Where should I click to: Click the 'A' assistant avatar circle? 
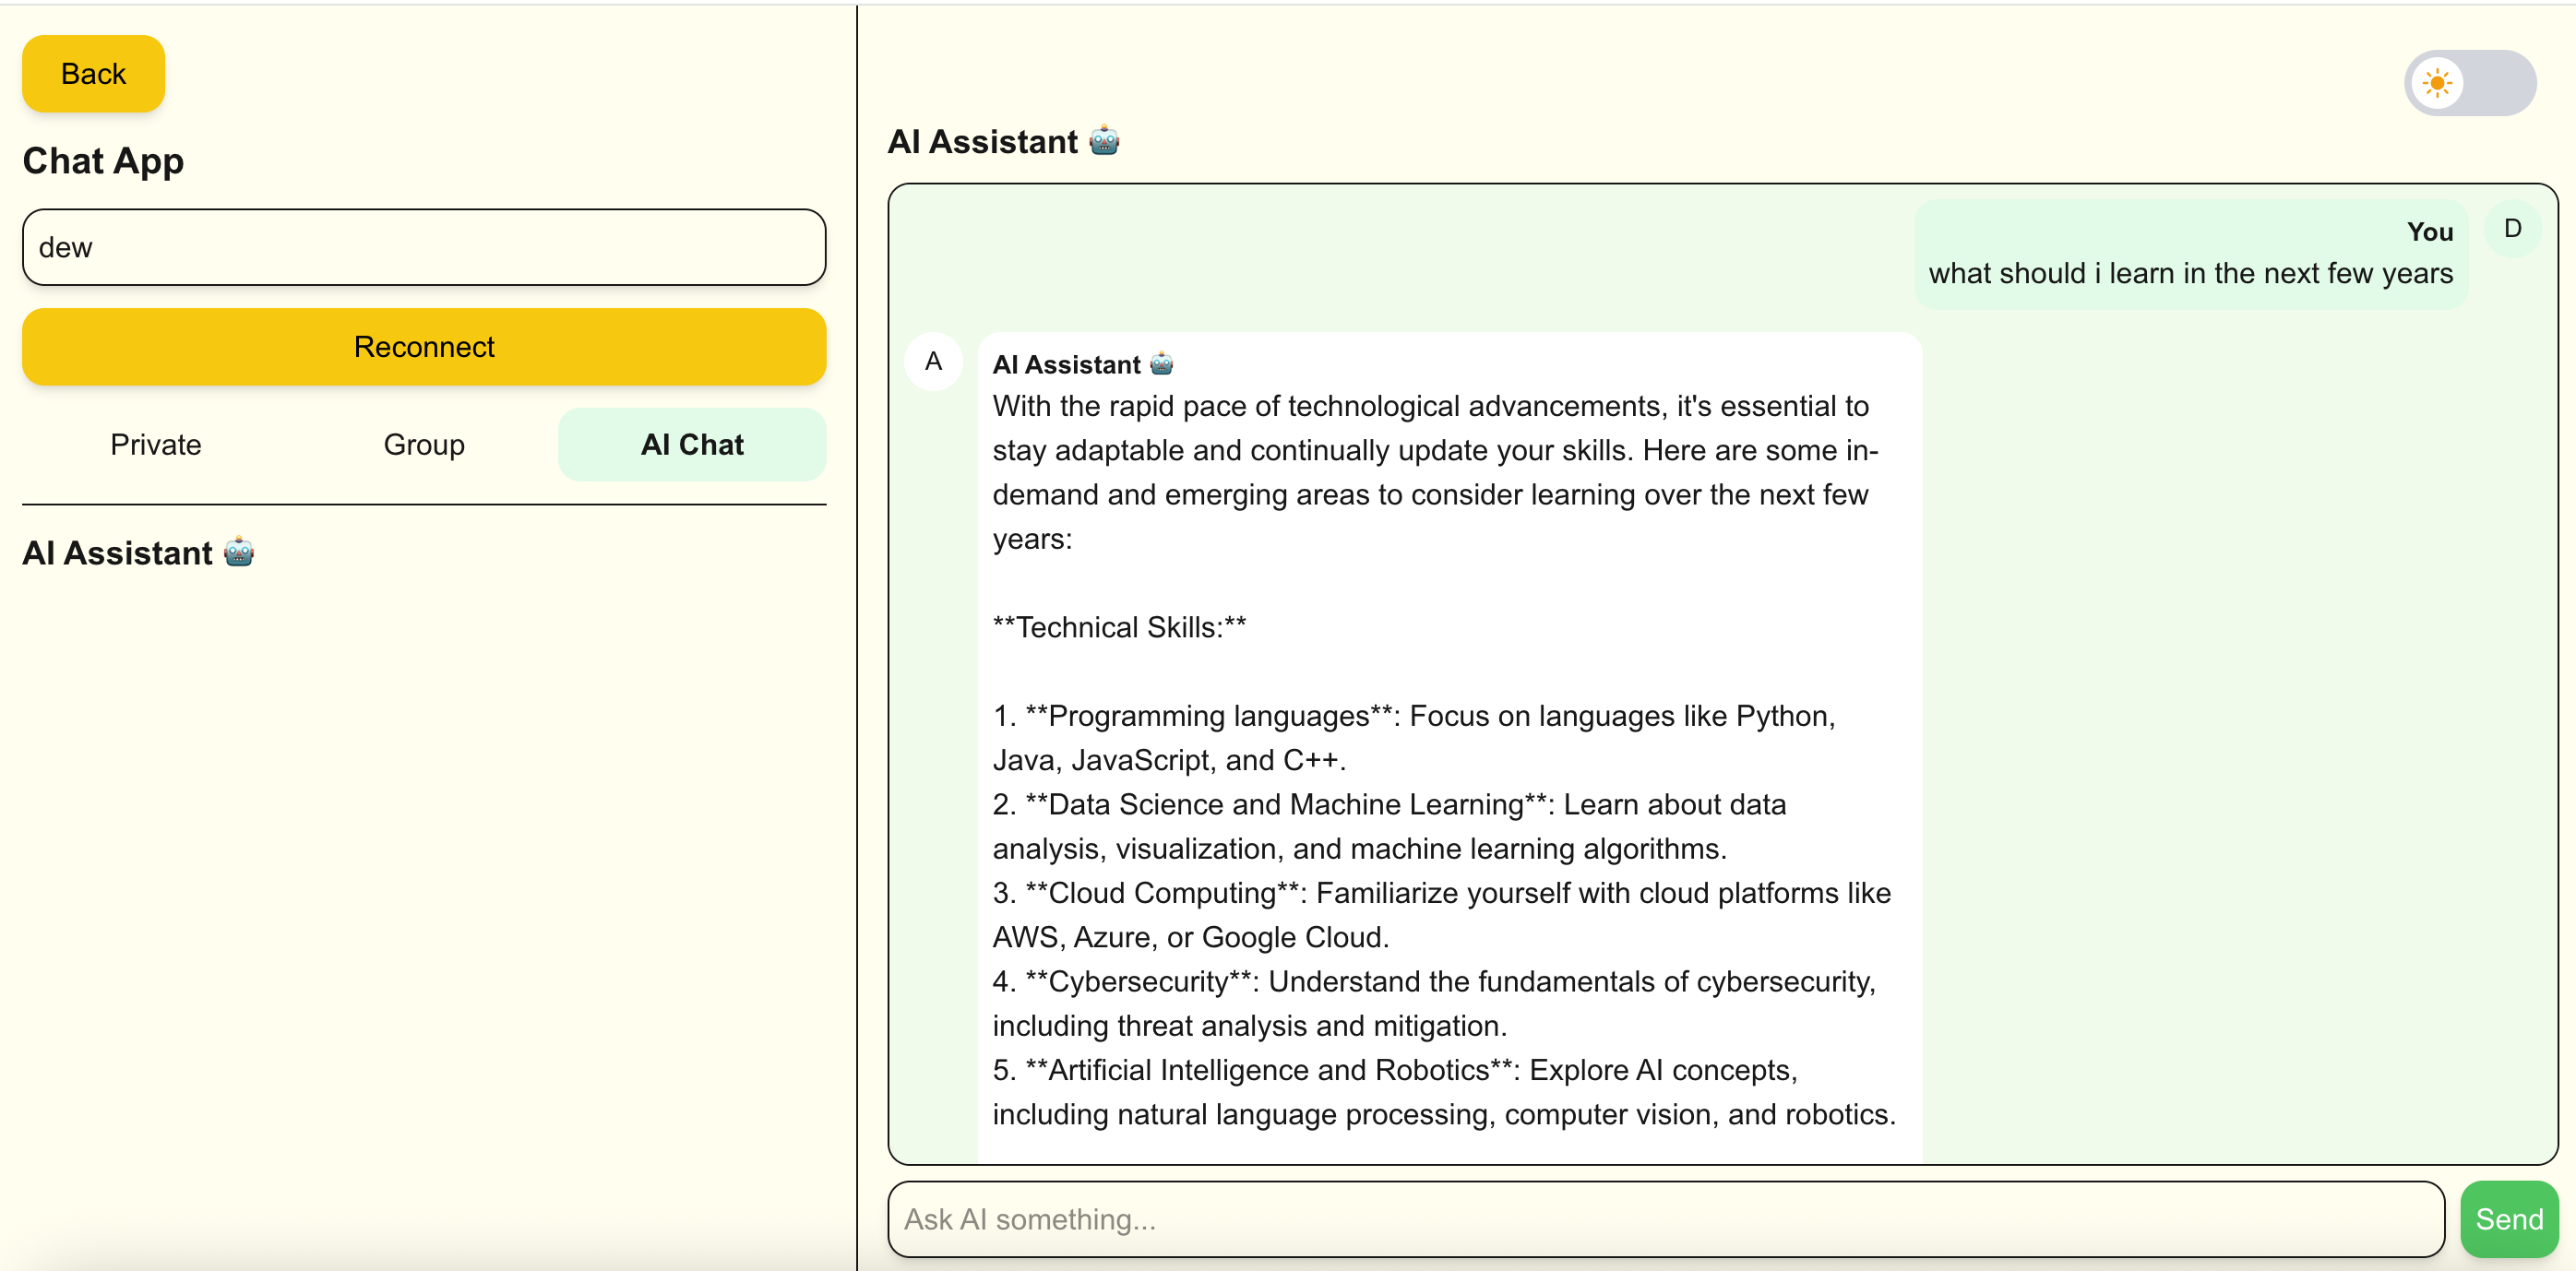[x=933, y=362]
